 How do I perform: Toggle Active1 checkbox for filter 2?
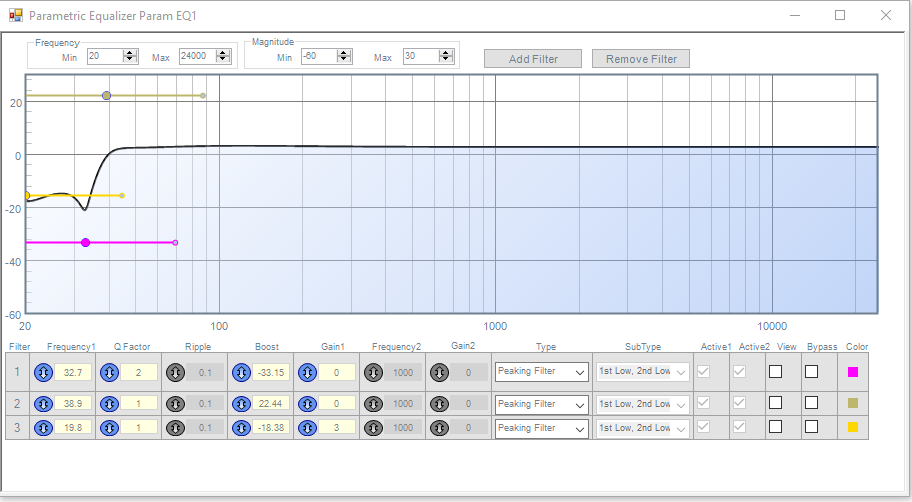pos(703,402)
